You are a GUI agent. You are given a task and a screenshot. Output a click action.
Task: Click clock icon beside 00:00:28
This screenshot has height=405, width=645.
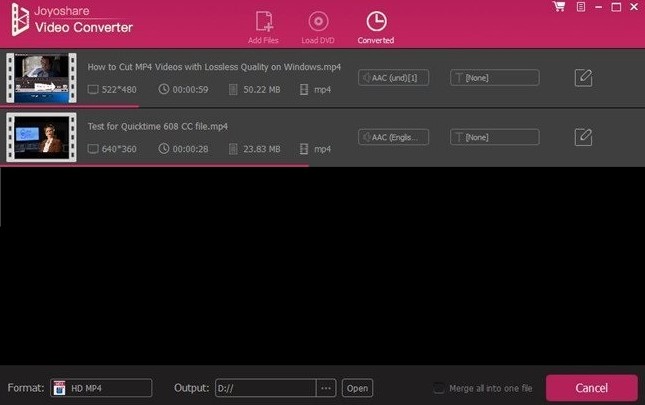(x=164, y=148)
